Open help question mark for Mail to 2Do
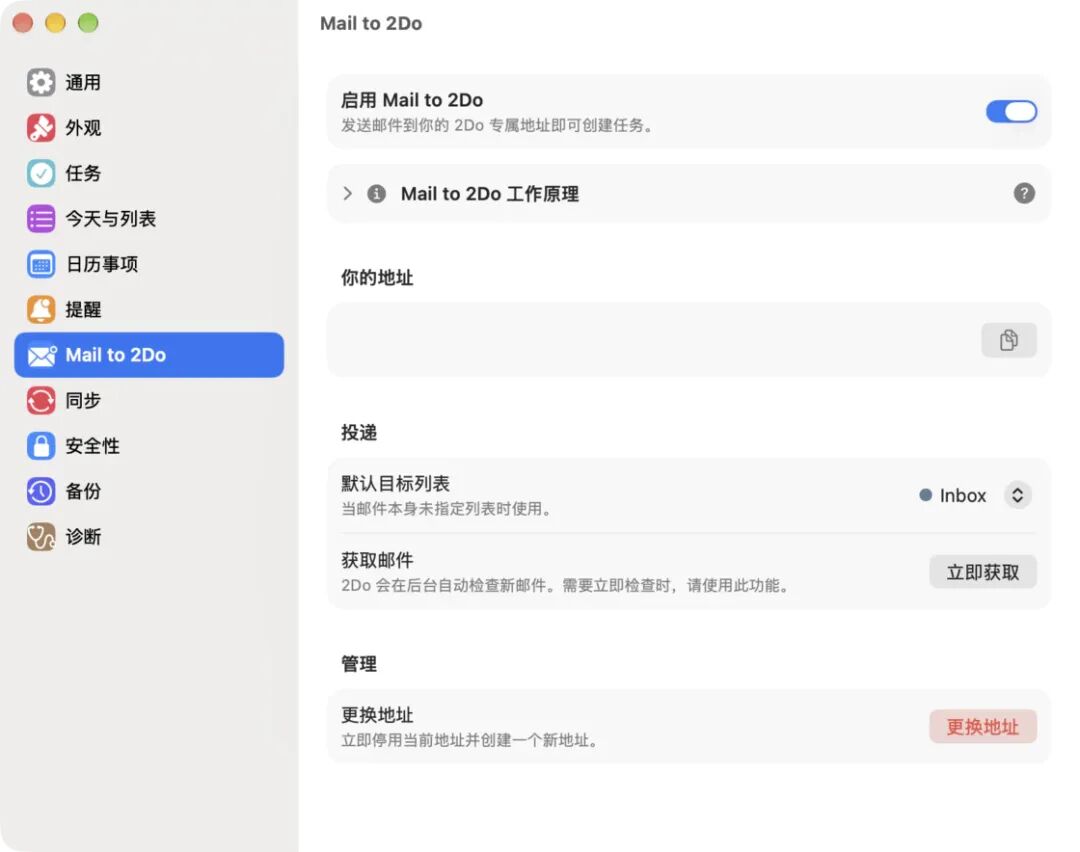 (1024, 194)
